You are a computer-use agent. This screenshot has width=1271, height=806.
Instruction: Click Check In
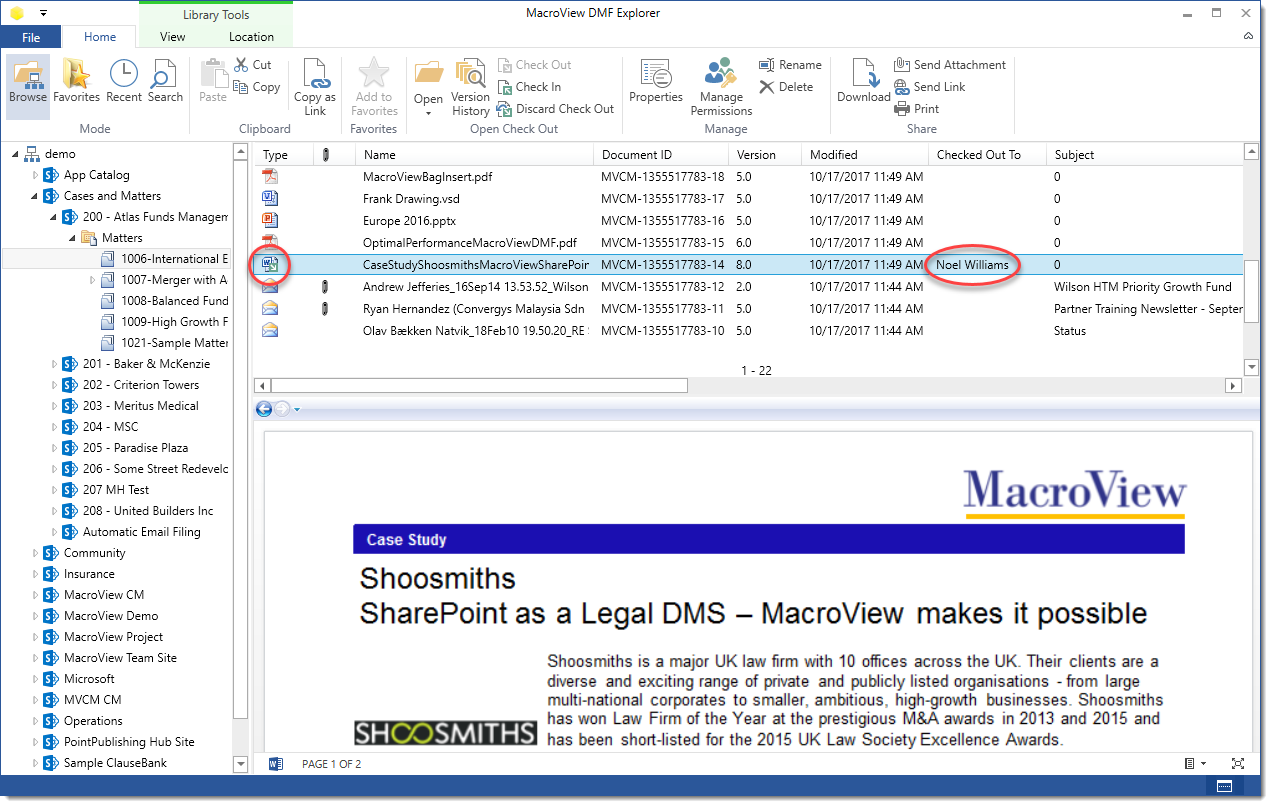click(529, 87)
